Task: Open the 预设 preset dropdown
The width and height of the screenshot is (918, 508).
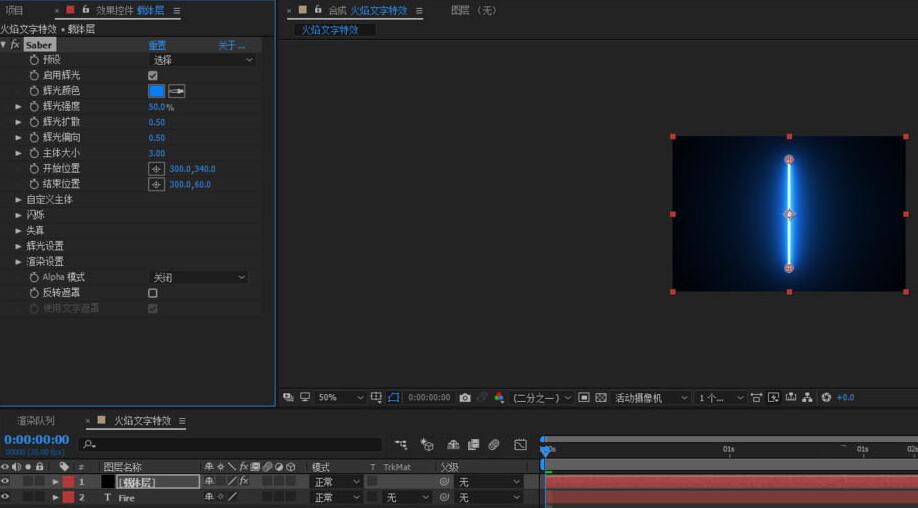Action: (x=203, y=60)
